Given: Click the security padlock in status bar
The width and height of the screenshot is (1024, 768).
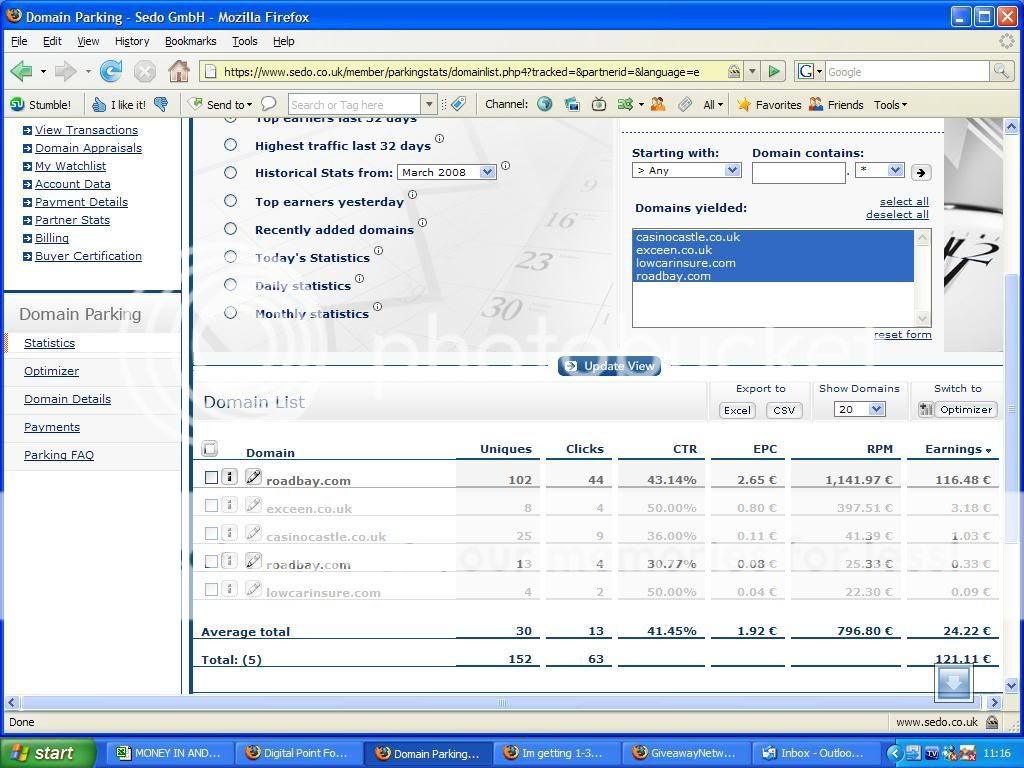Looking at the screenshot, I should pos(992,722).
